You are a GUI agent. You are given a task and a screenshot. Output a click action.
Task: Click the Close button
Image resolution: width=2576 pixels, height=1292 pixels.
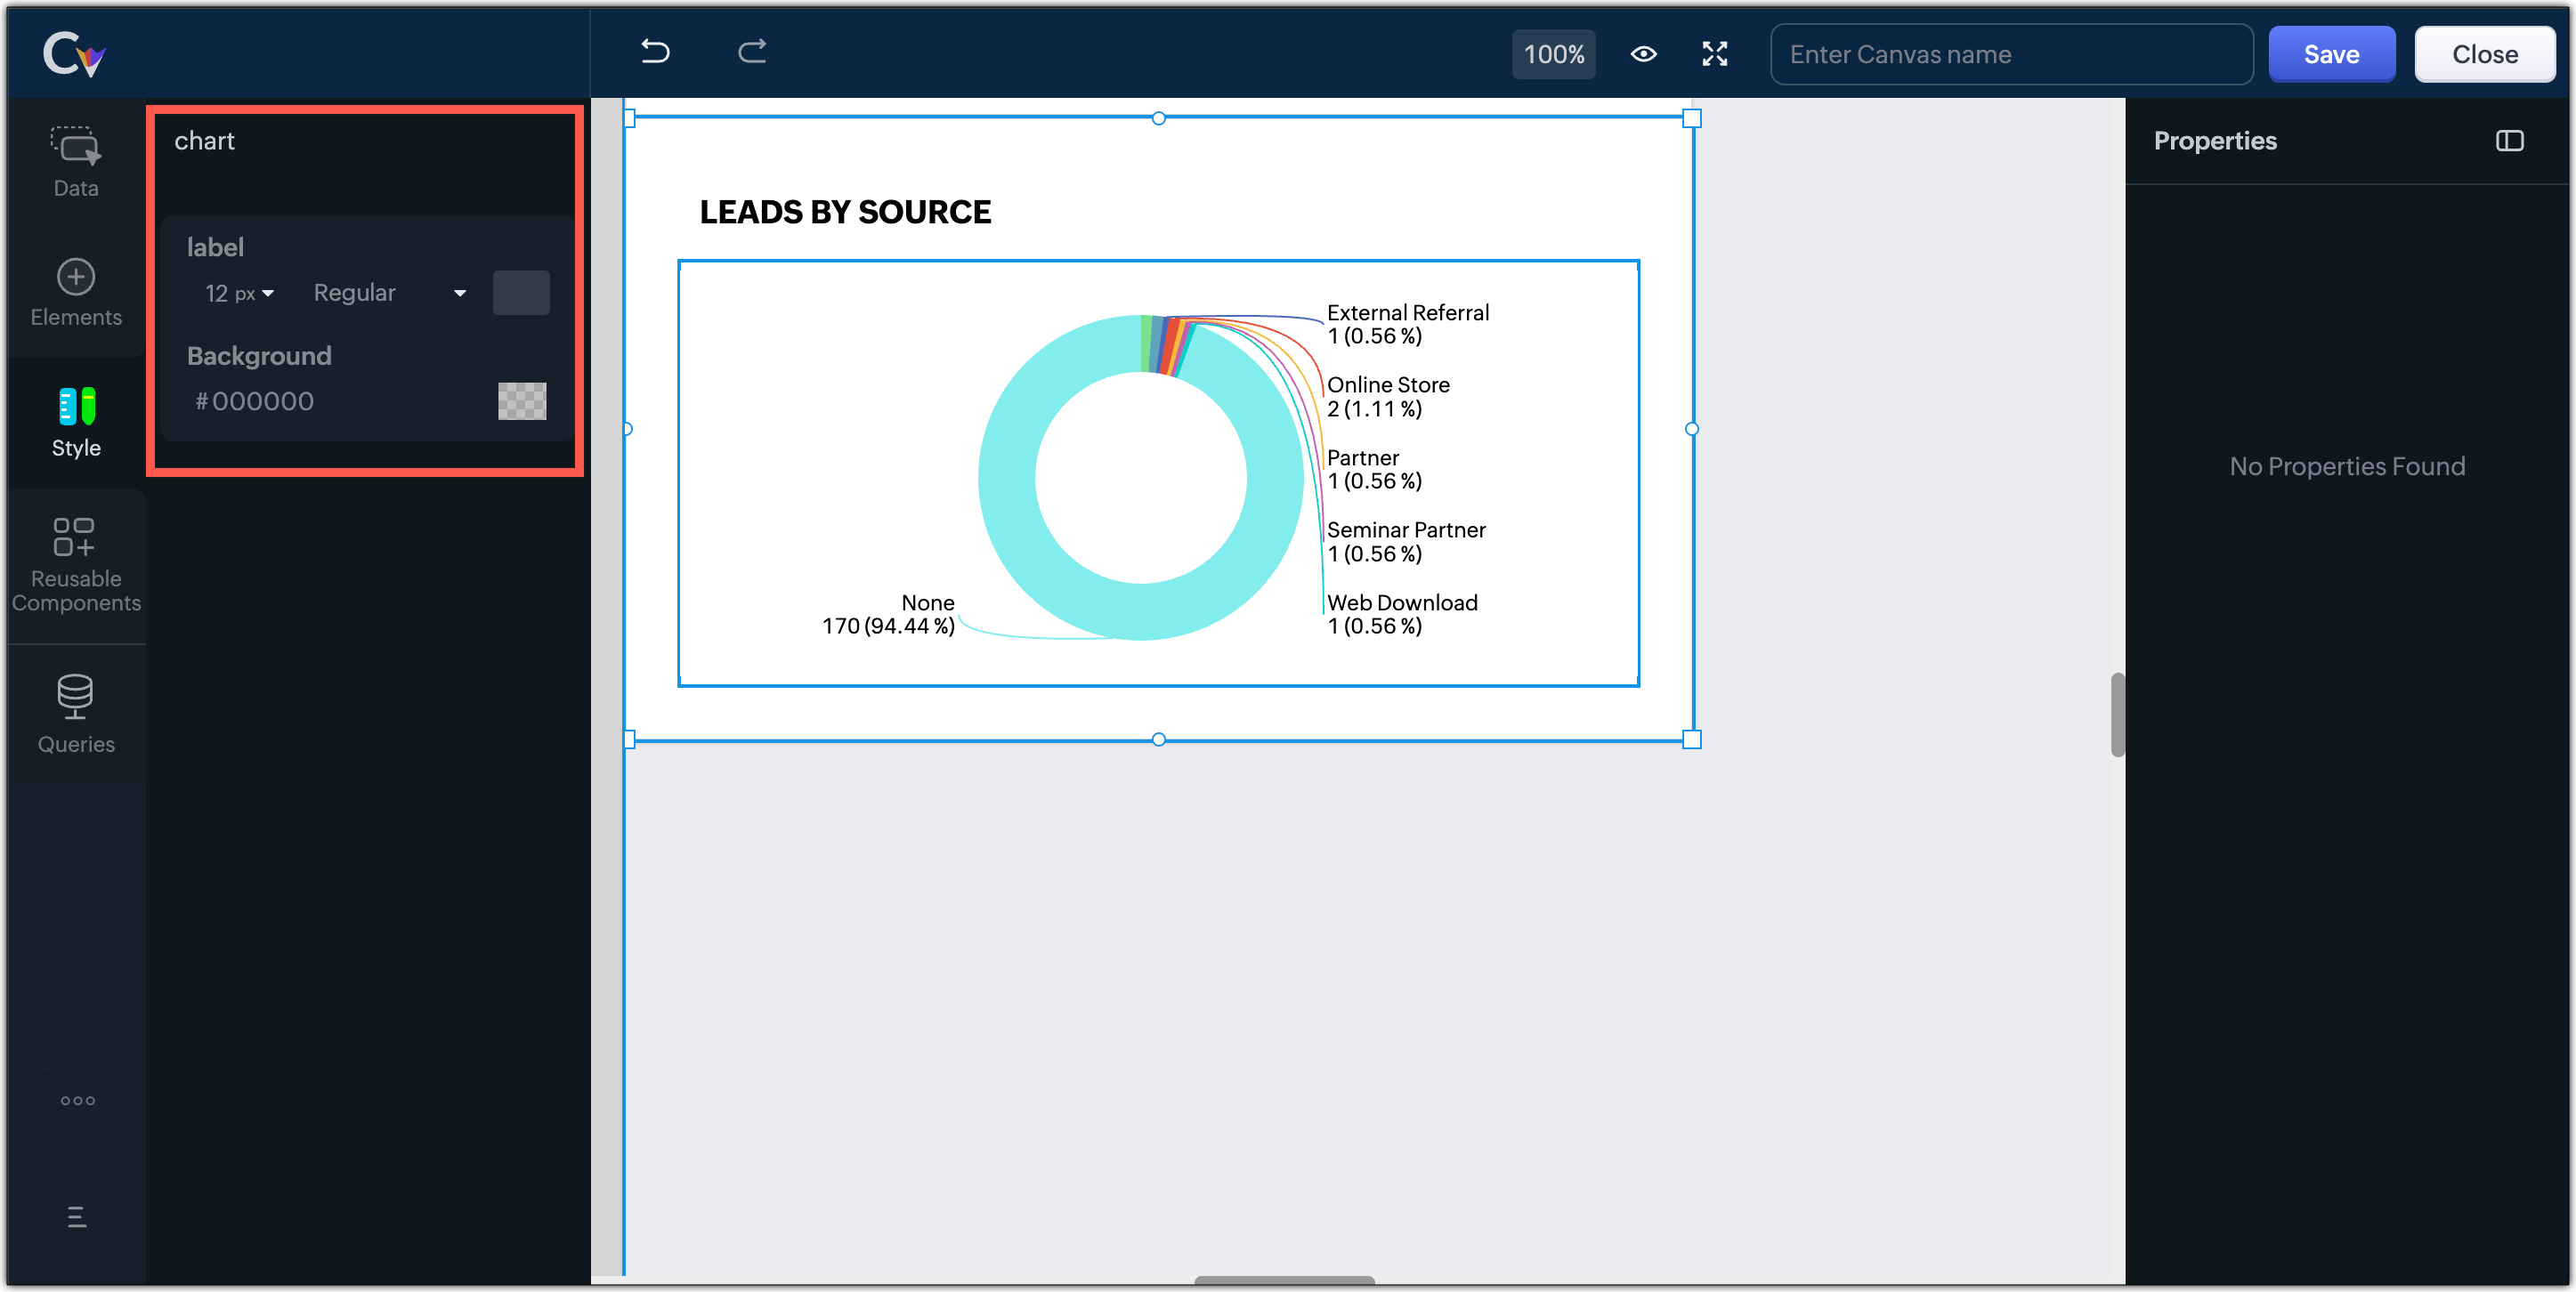tap(2484, 54)
